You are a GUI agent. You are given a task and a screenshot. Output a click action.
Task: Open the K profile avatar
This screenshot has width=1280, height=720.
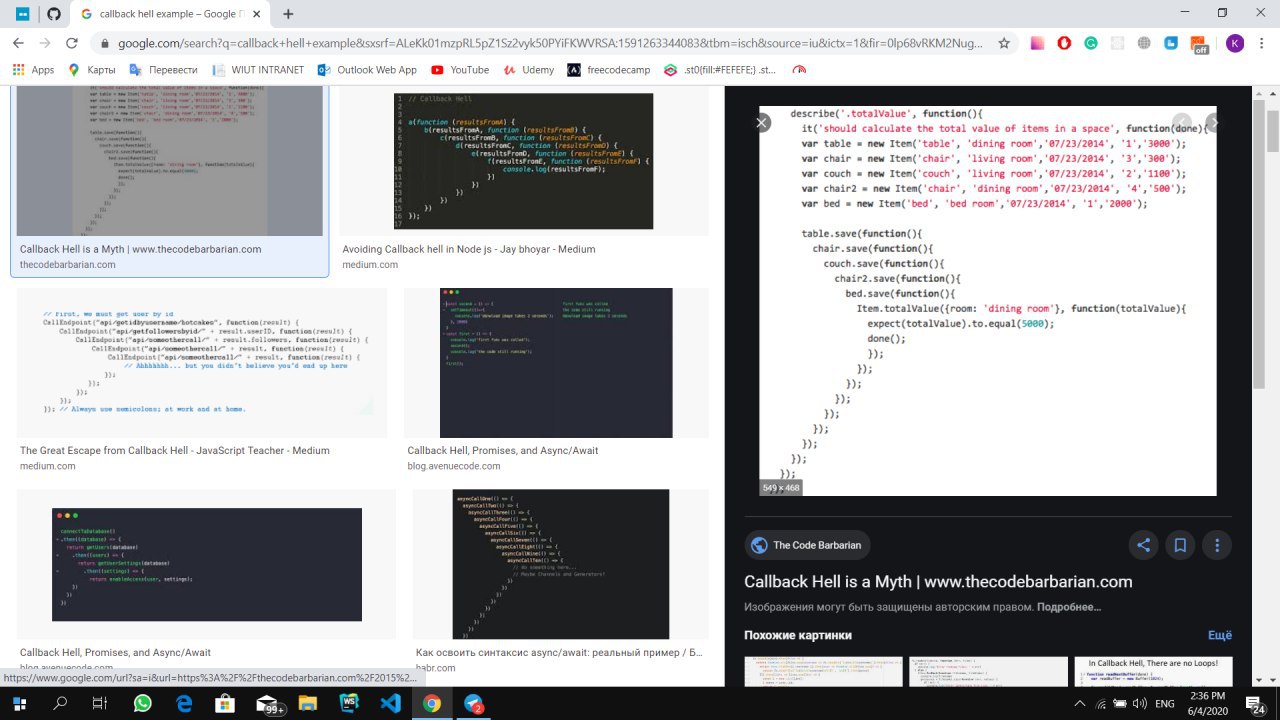pyautogui.click(x=1235, y=43)
